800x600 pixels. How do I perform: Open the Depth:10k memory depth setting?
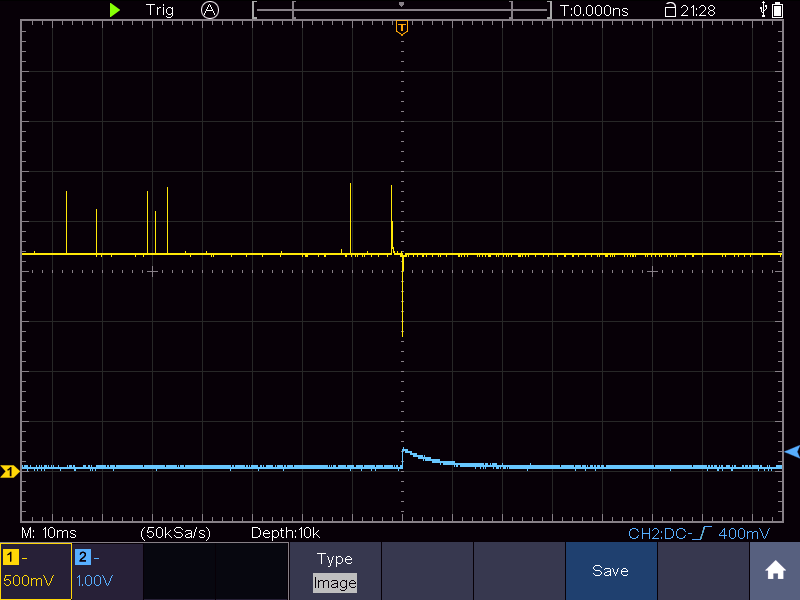coord(285,533)
